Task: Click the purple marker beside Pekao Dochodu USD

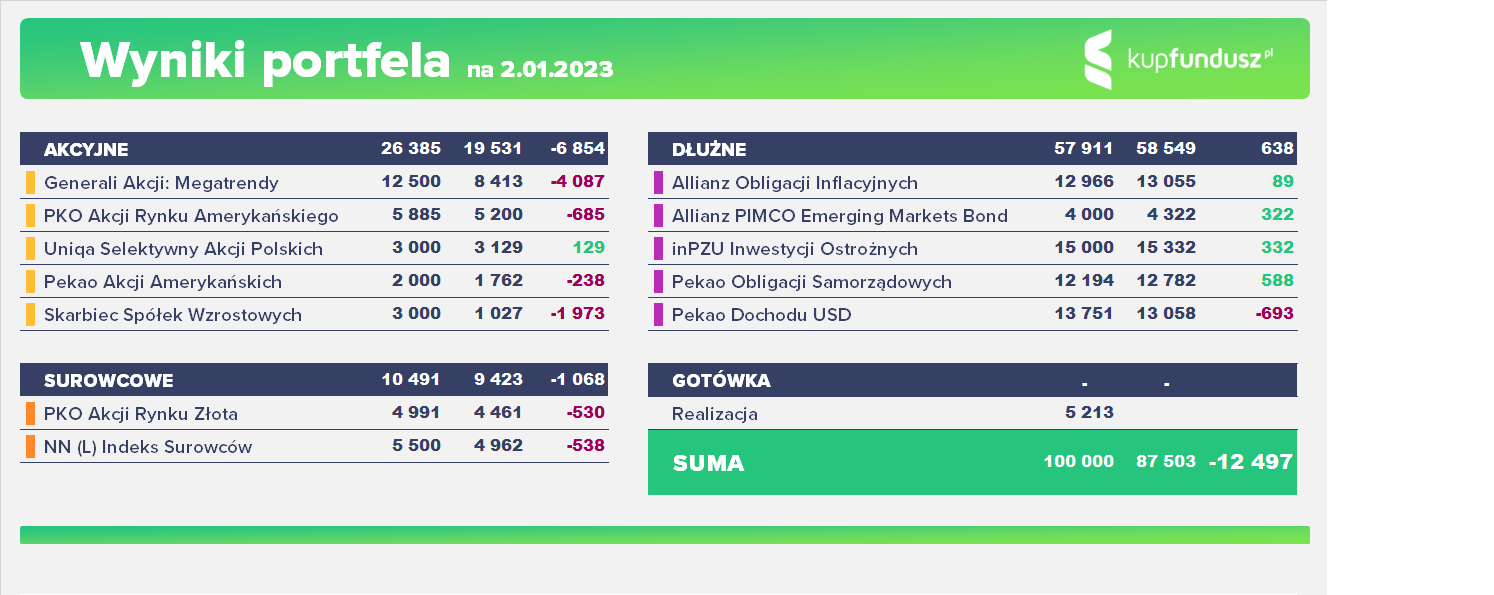Action: click(658, 314)
